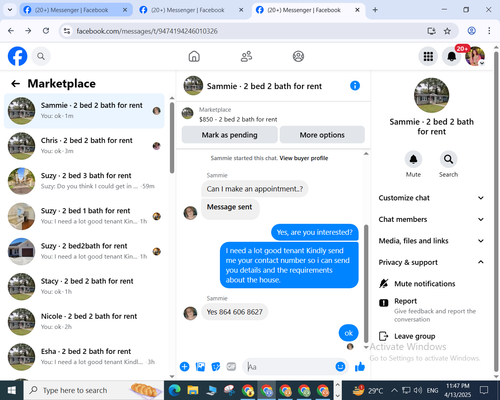Open the Facebook search magnifier icon
500x400 pixels.
41,56
